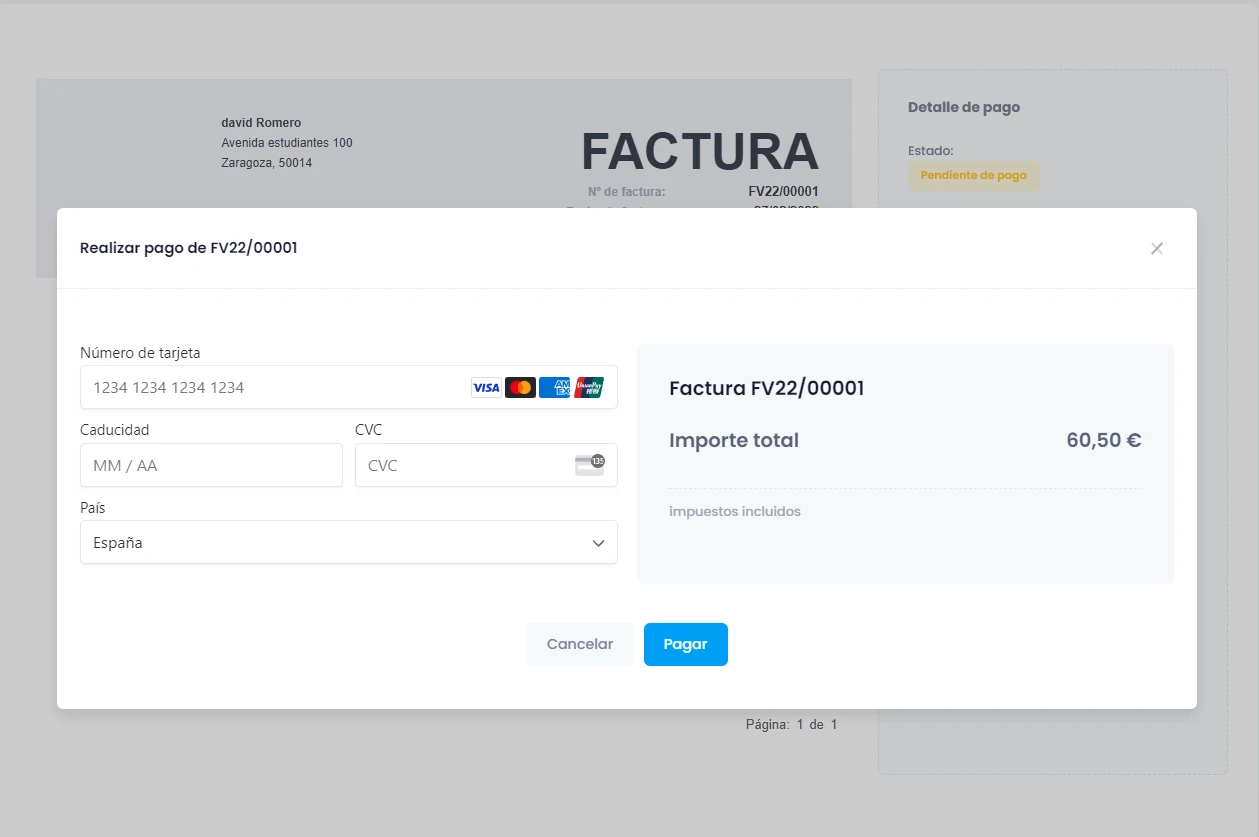Click the Pendiente de pago status badge

click(973, 175)
